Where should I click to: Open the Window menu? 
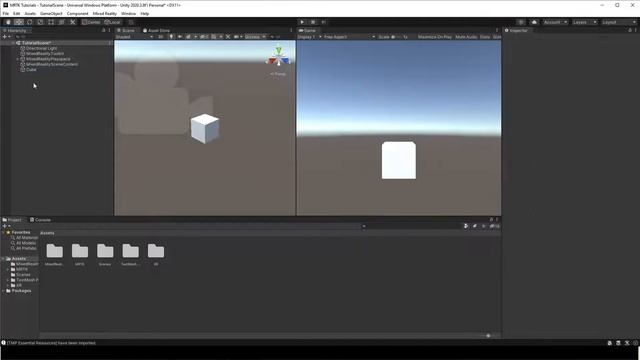pos(128,13)
